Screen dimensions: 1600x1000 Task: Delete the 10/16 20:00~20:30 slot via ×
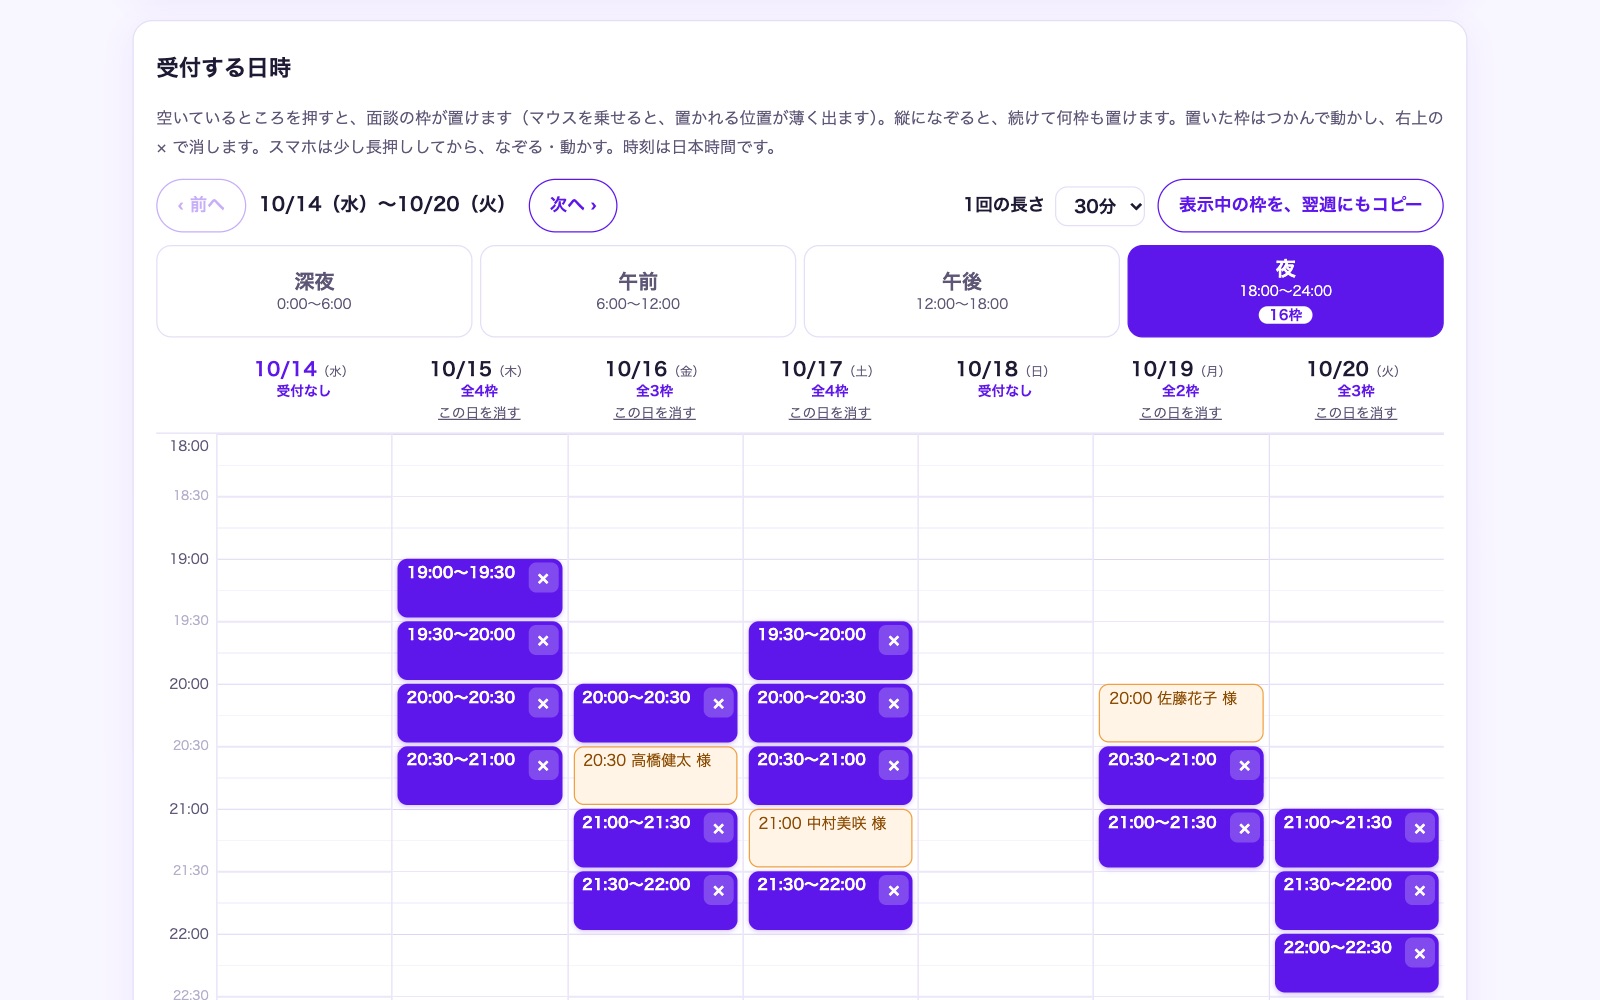(x=718, y=703)
